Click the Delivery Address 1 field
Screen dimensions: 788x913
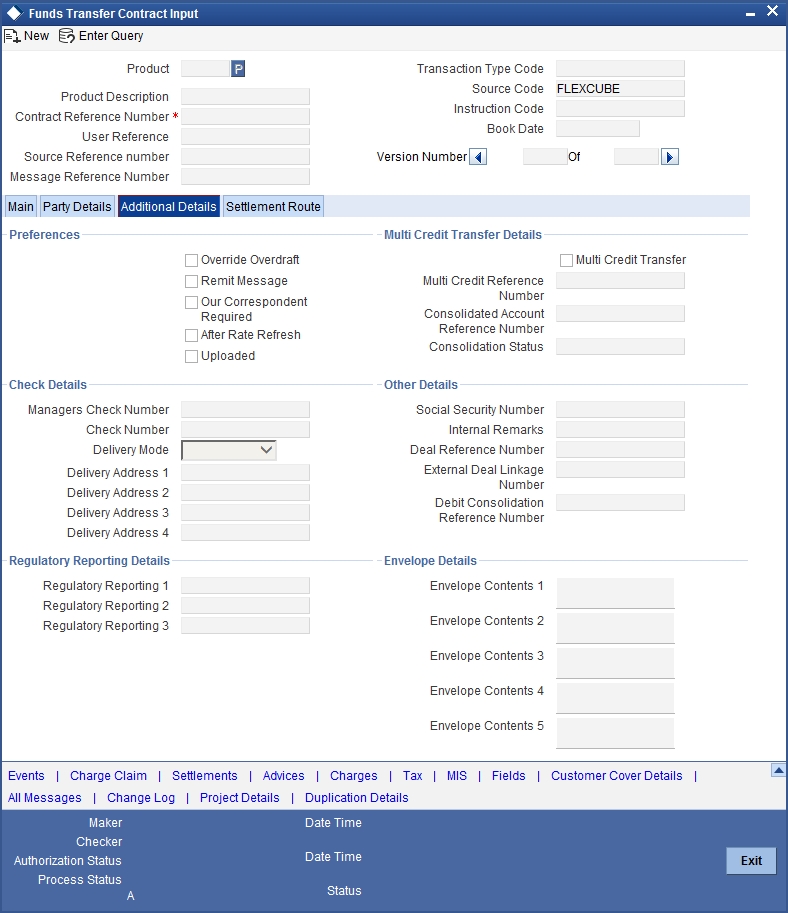click(x=245, y=473)
